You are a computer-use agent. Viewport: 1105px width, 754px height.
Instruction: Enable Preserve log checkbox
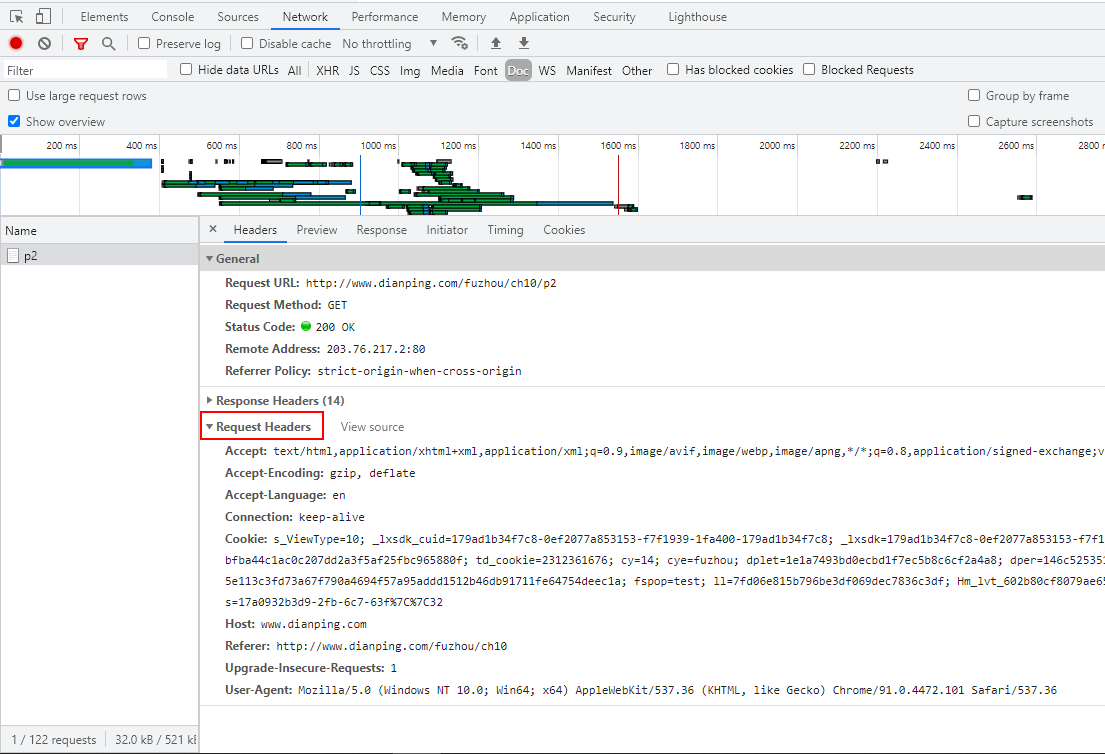coord(144,43)
